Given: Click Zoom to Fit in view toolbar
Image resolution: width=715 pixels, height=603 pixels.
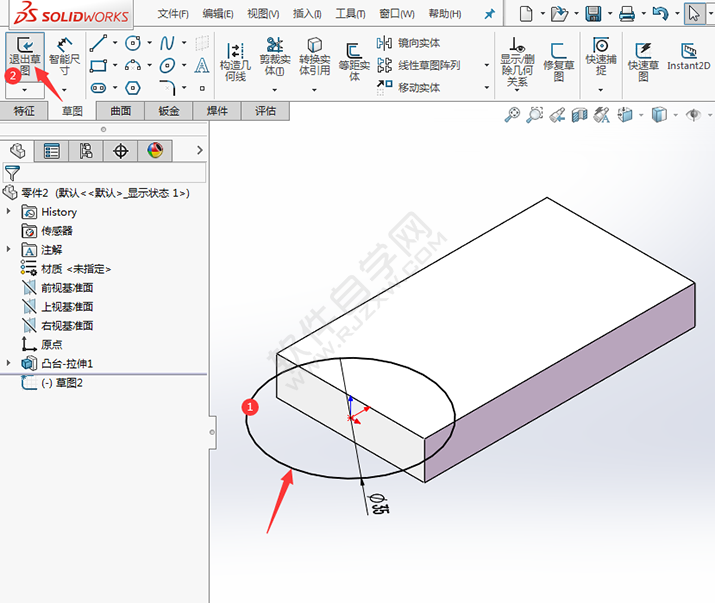Looking at the screenshot, I should click(x=512, y=114).
